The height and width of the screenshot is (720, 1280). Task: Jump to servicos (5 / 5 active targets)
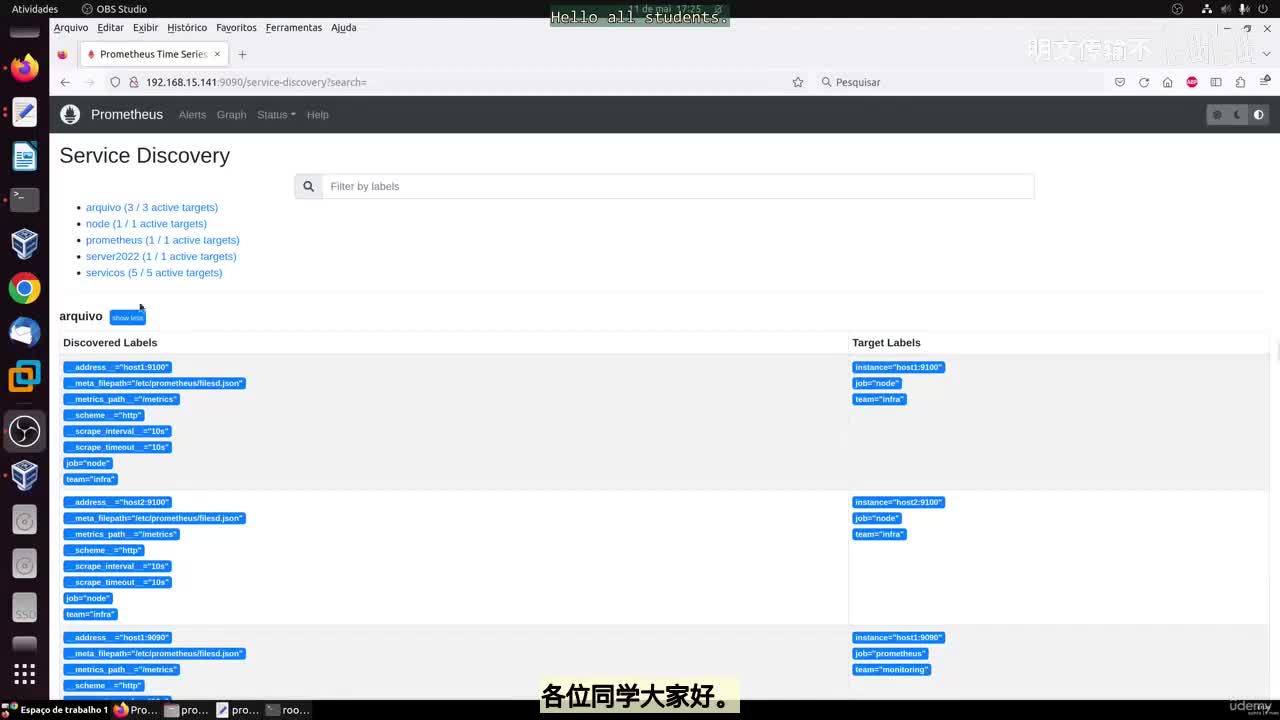pos(154,273)
